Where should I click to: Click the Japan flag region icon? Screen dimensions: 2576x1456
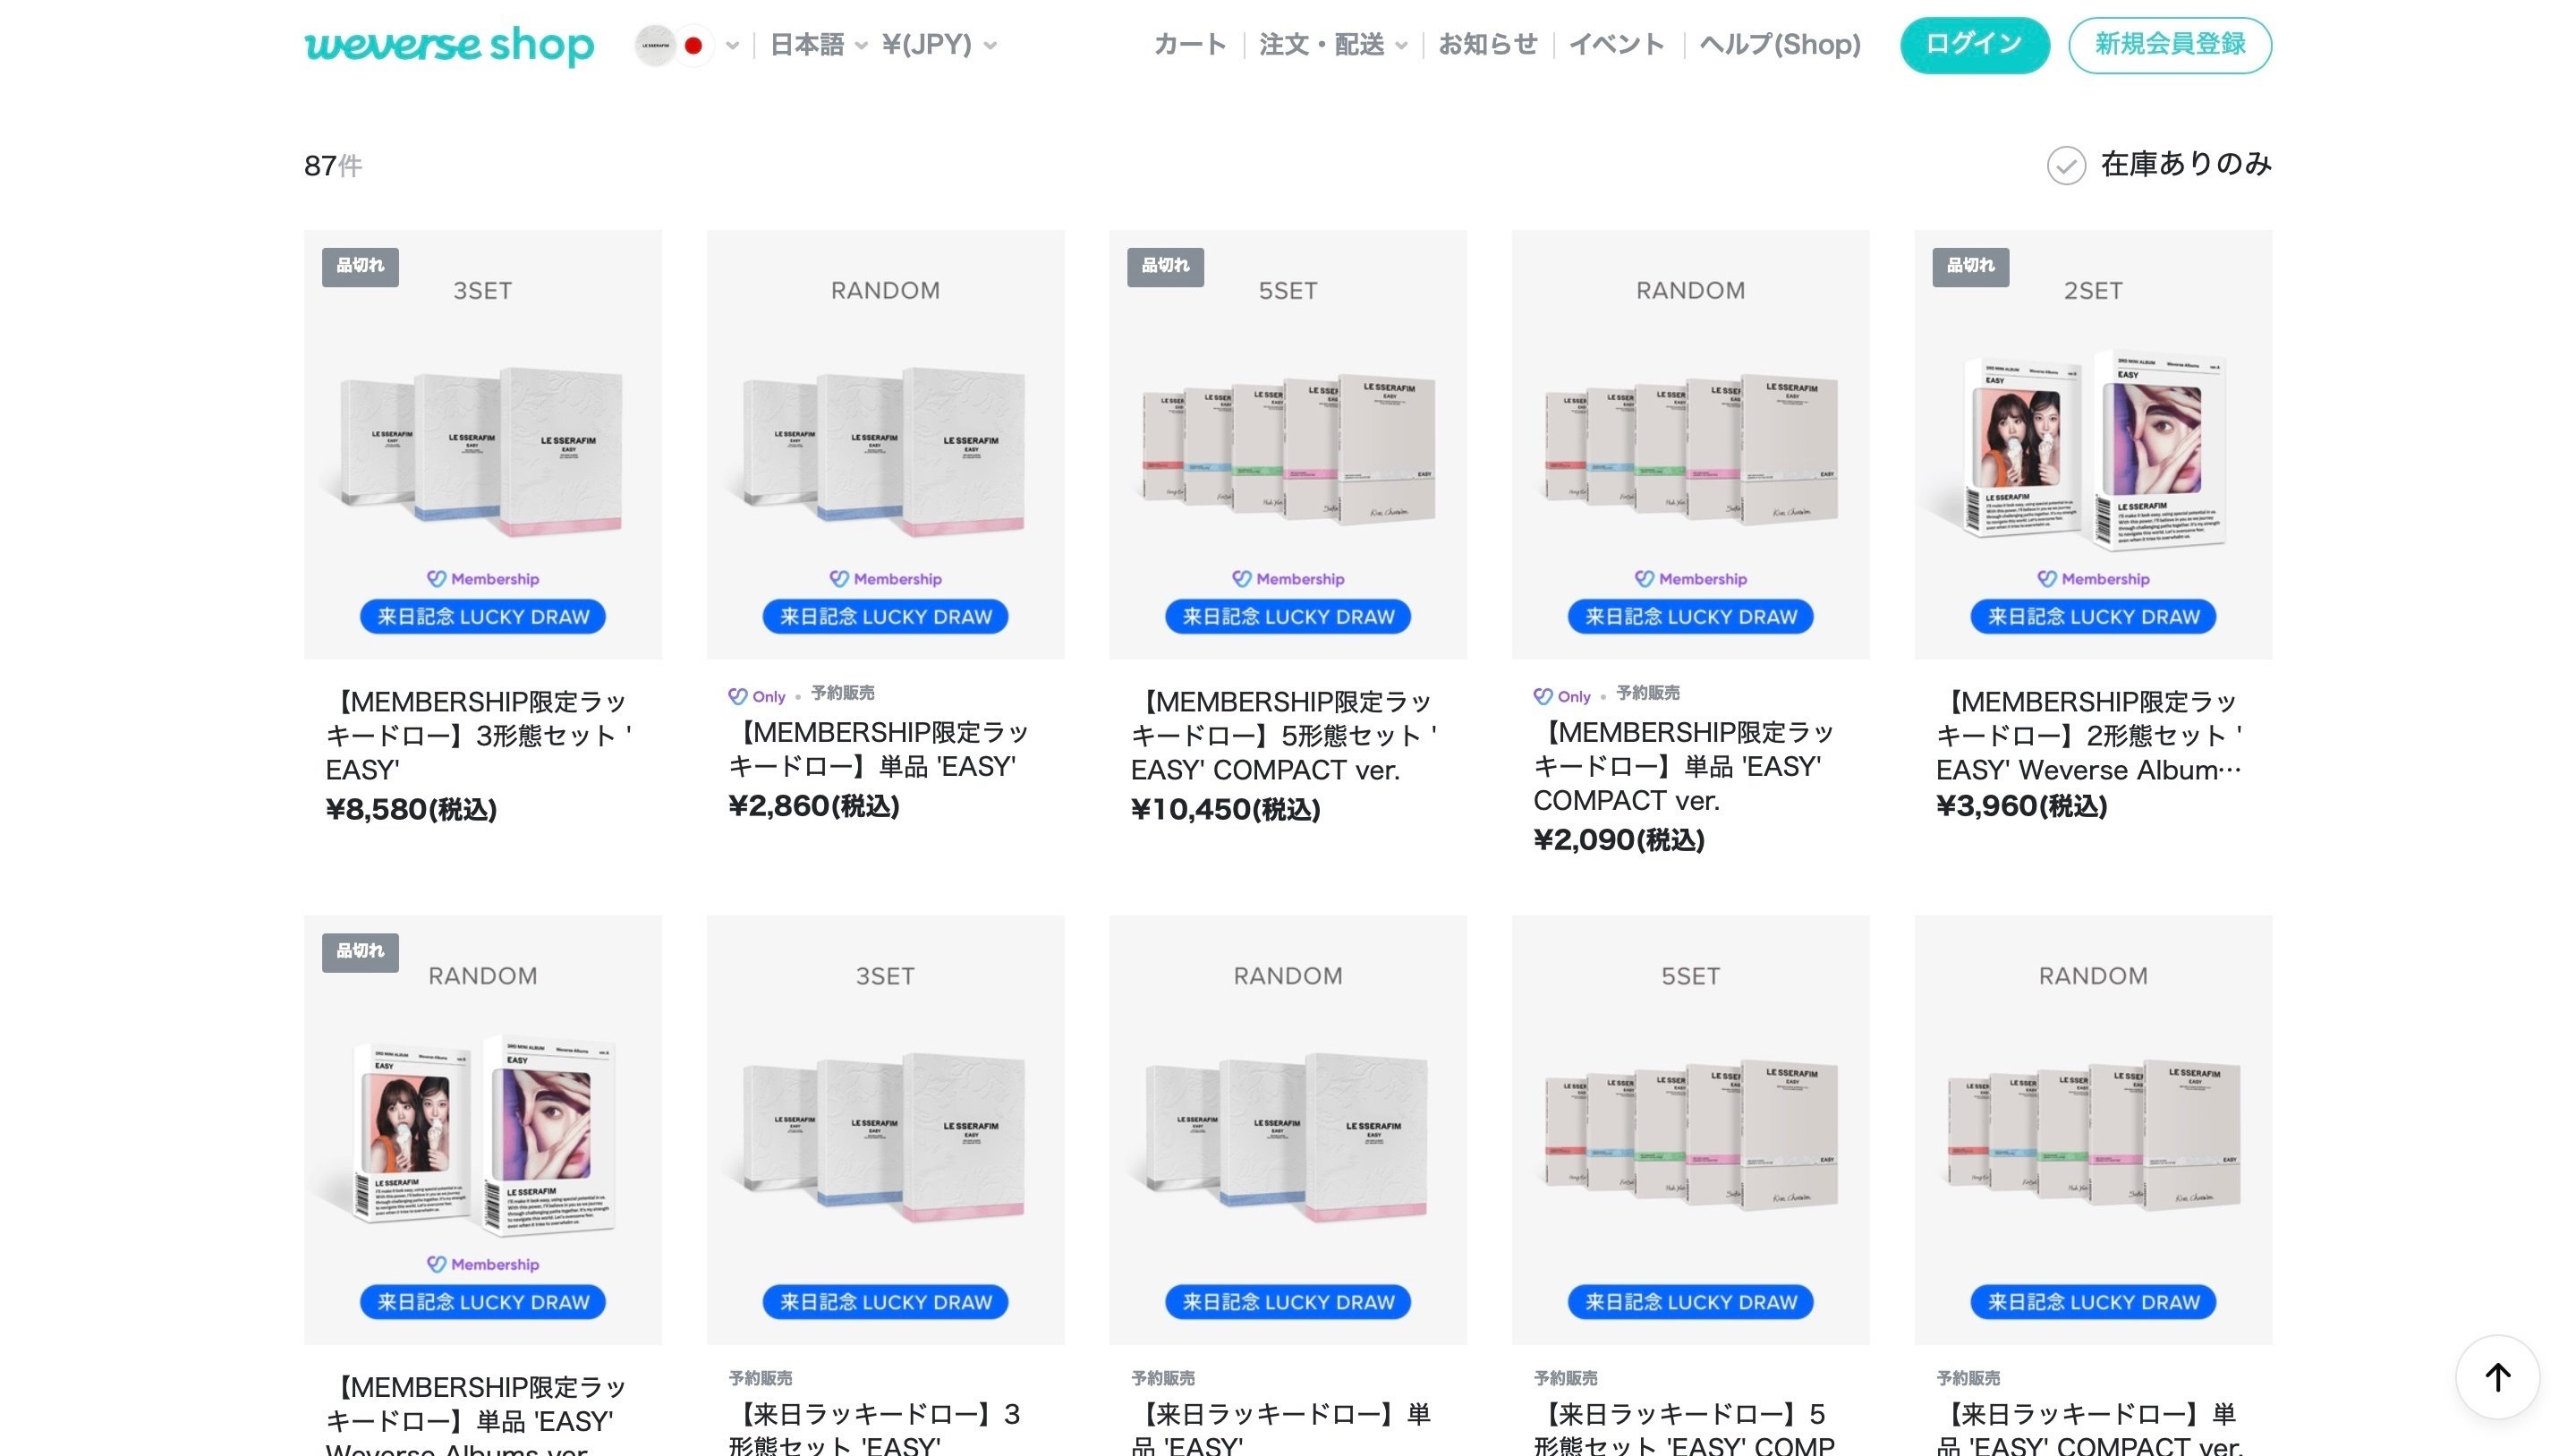(693, 45)
